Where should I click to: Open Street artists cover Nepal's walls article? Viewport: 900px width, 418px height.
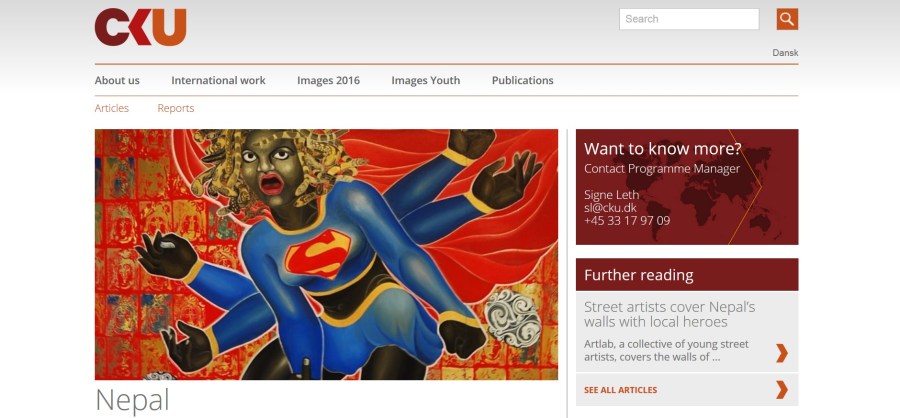(x=669, y=314)
